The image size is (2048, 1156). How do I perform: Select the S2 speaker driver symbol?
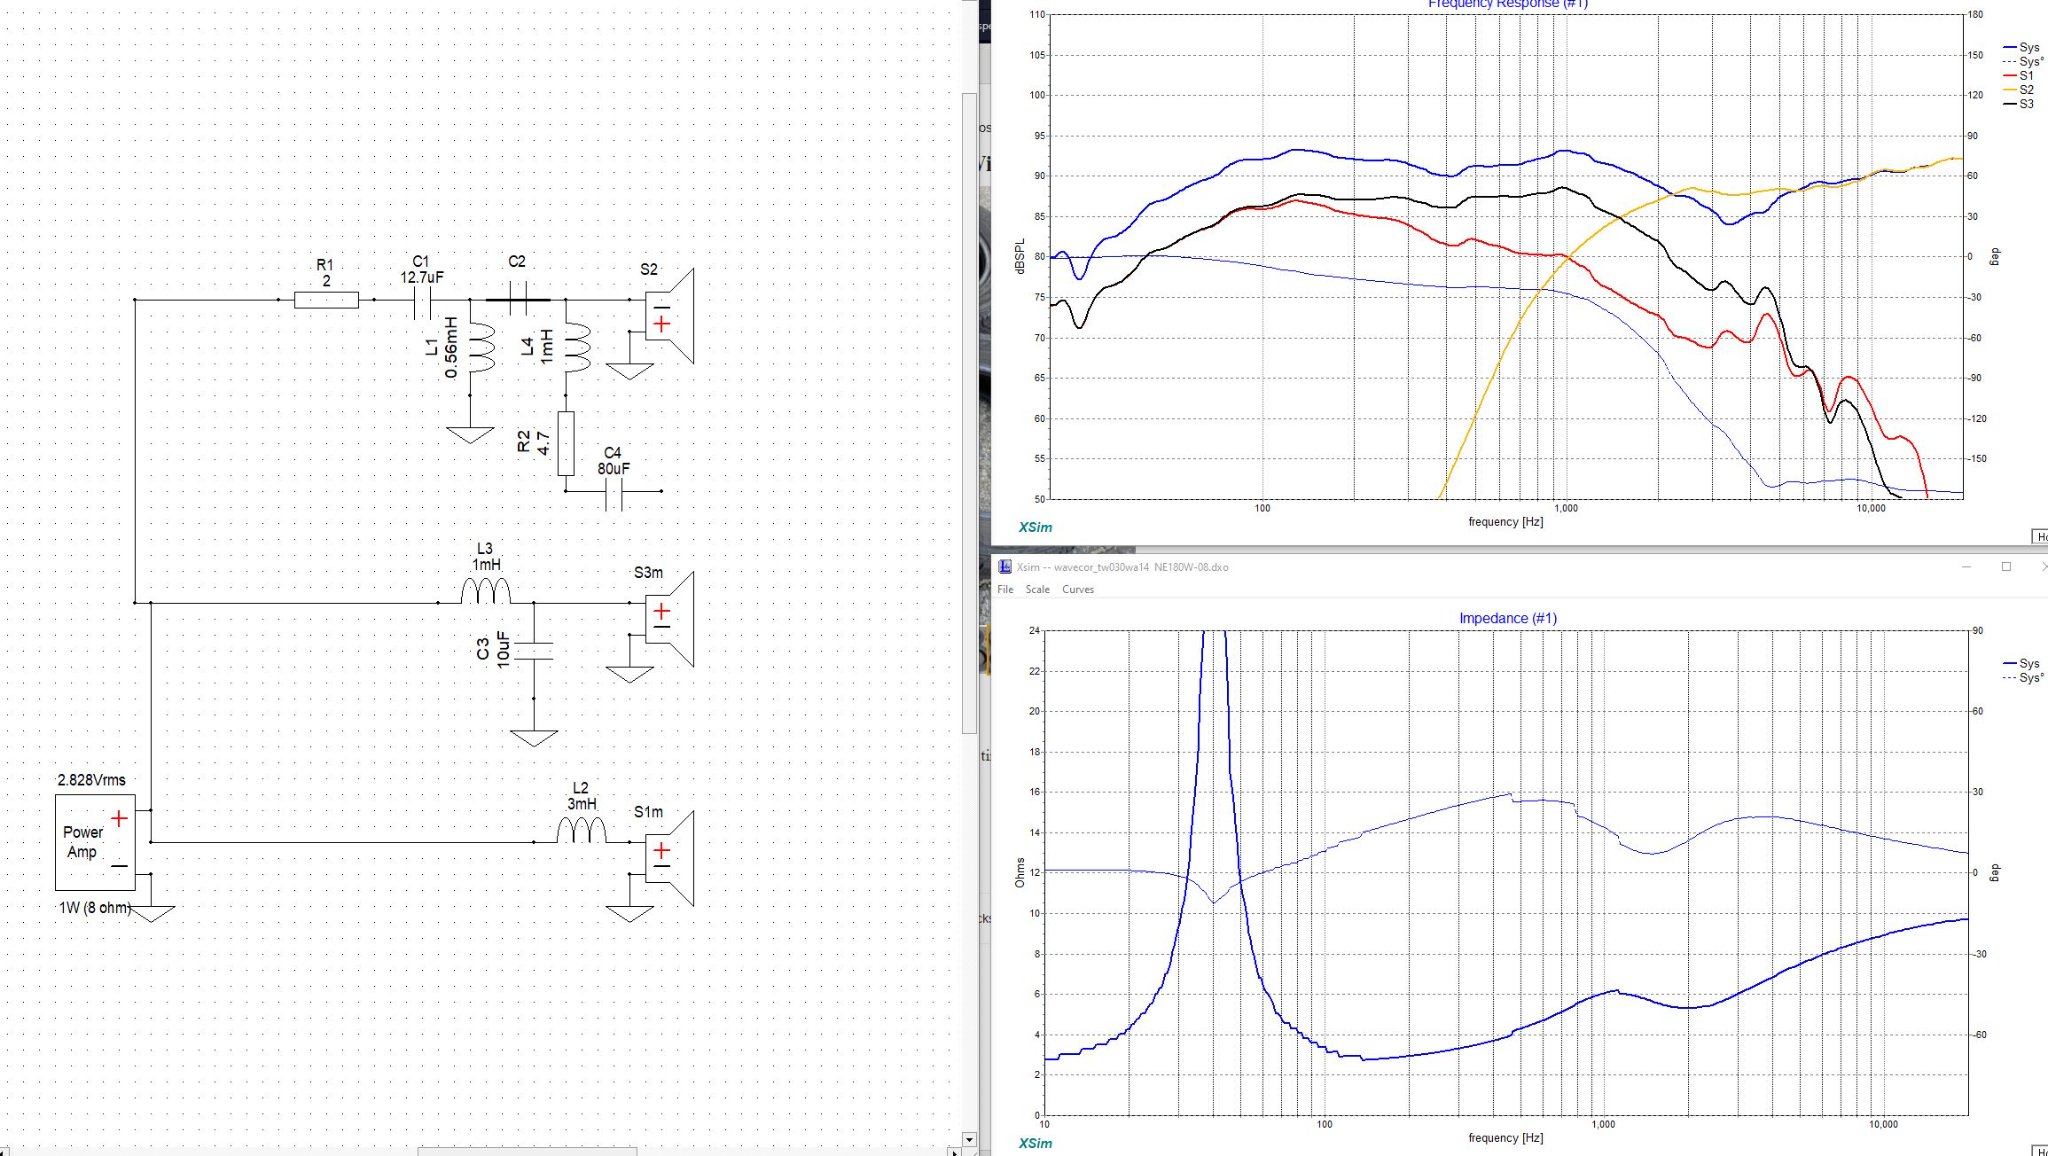tap(669, 315)
